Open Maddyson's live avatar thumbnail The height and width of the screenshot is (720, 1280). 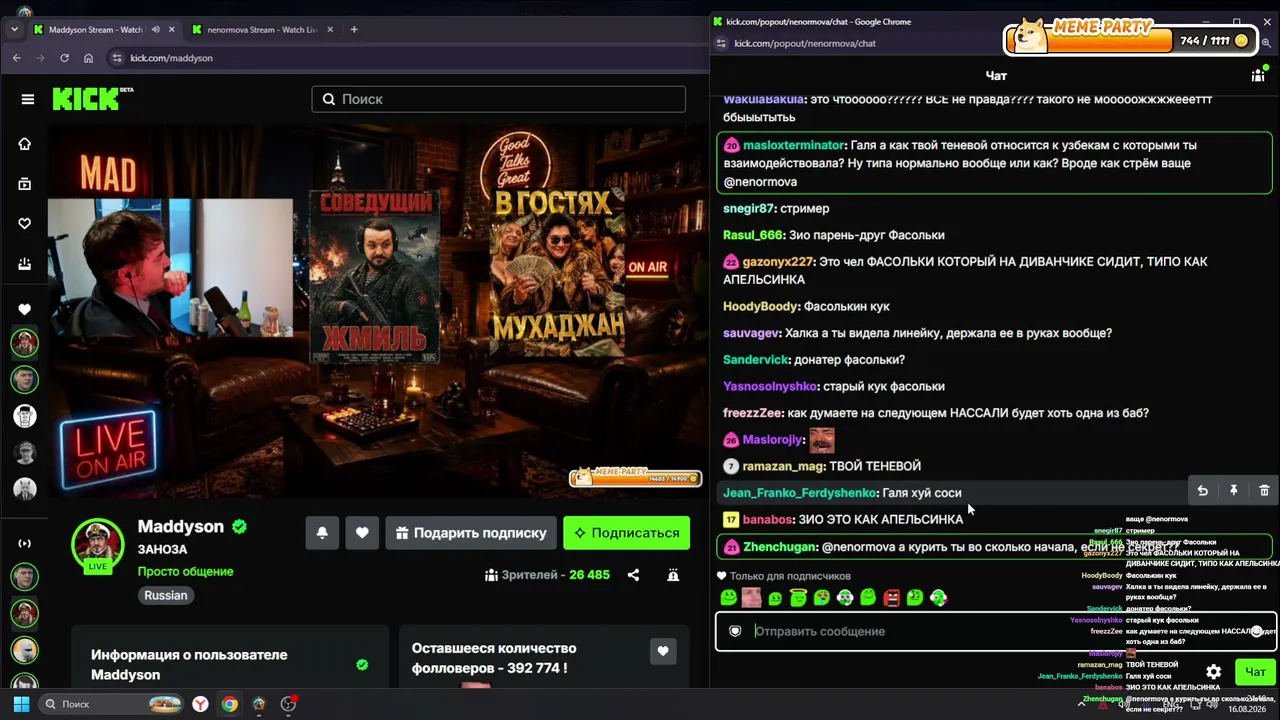click(x=97, y=545)
